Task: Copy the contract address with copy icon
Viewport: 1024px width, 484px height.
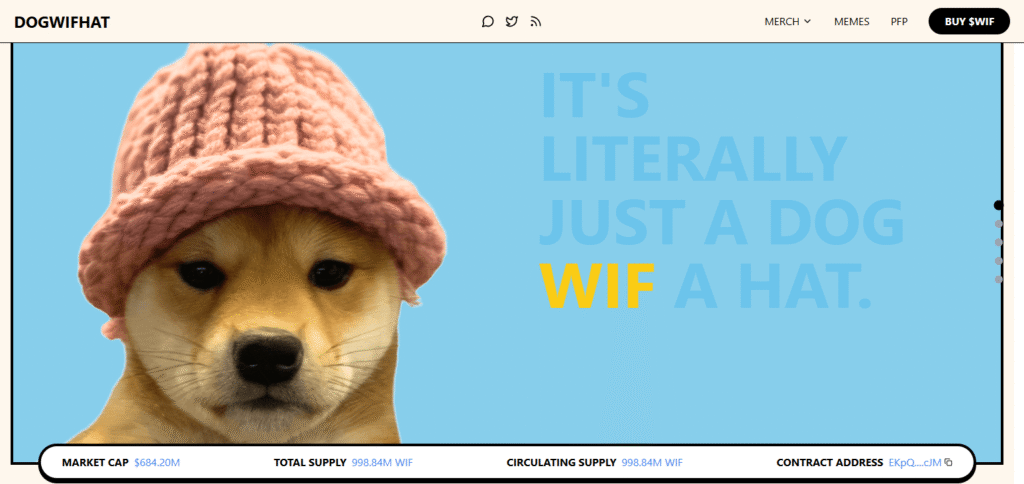Action: 948,462
